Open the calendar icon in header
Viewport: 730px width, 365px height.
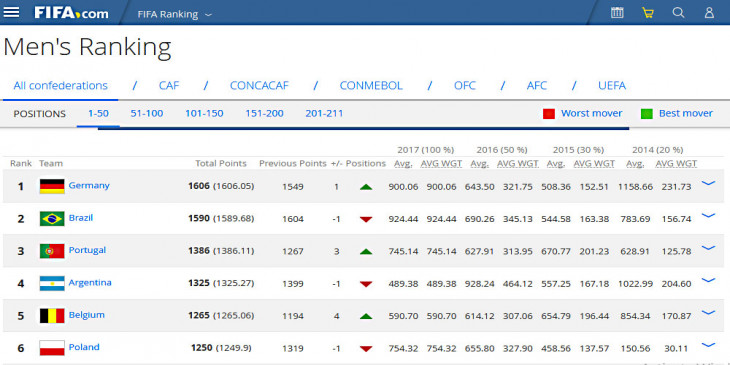[617, 13]
